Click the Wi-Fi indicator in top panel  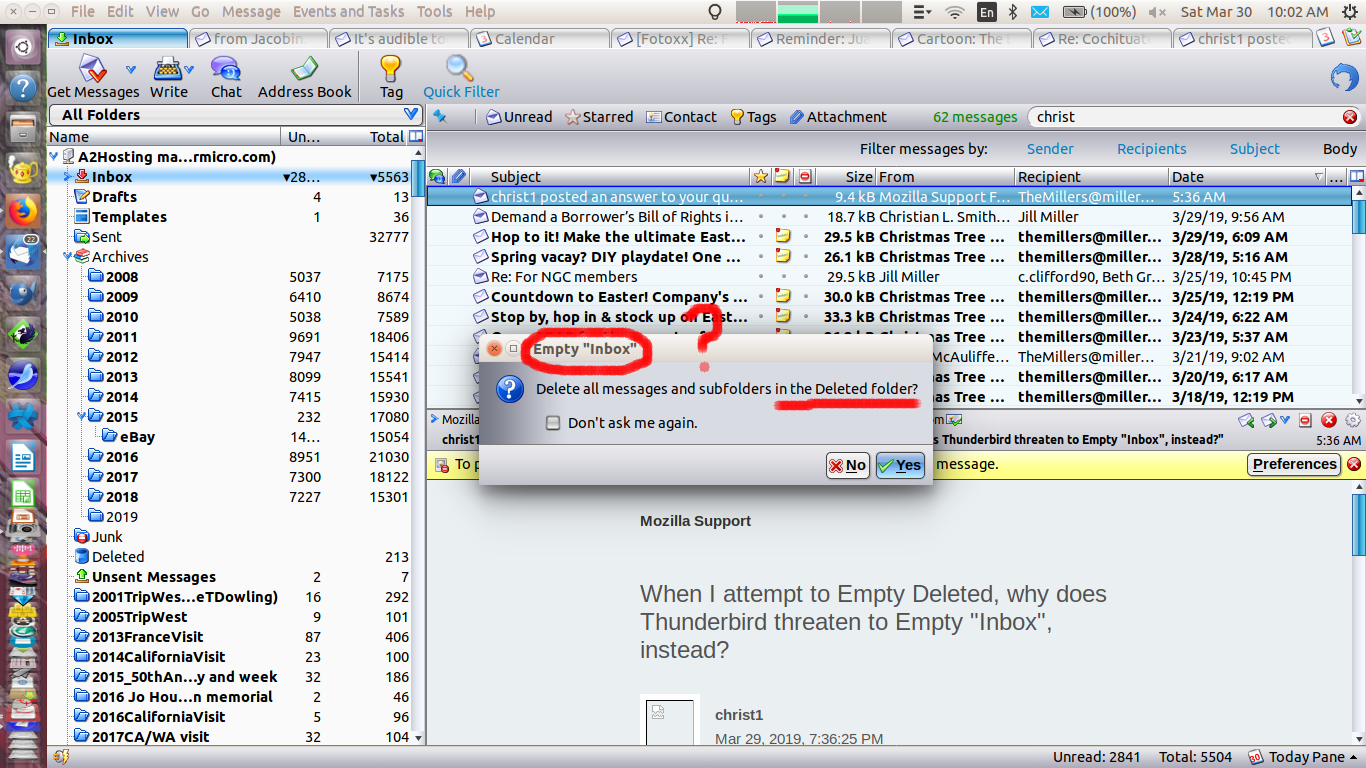click(955, 12)
